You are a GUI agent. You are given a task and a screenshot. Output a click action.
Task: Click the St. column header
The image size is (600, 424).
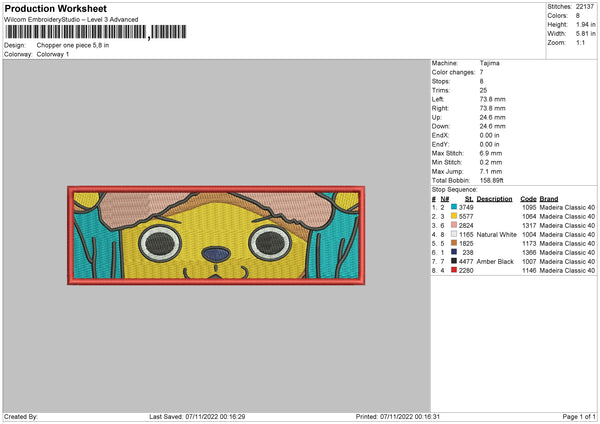point(470,198)
